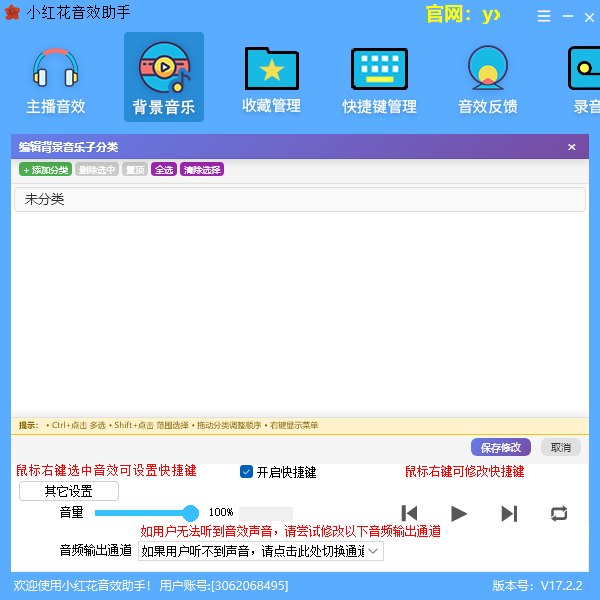
Task: Click 用户账号 [3062068495] in status bar
Action: (224, 585)
